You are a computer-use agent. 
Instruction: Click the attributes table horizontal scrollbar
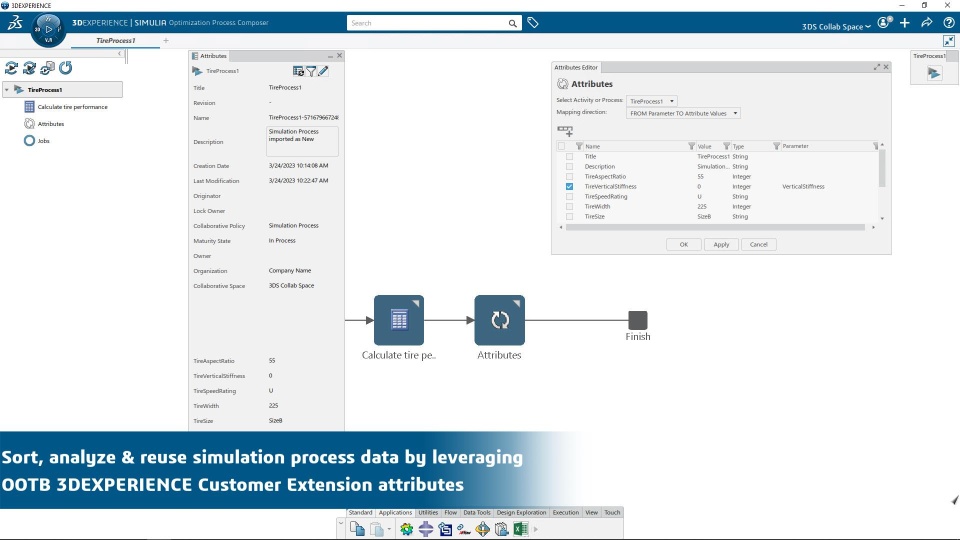coord(715,227)
